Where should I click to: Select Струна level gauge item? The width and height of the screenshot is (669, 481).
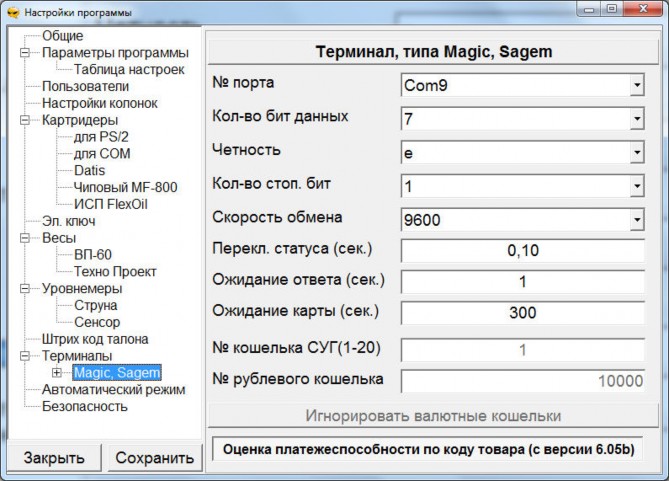point(96,306)
